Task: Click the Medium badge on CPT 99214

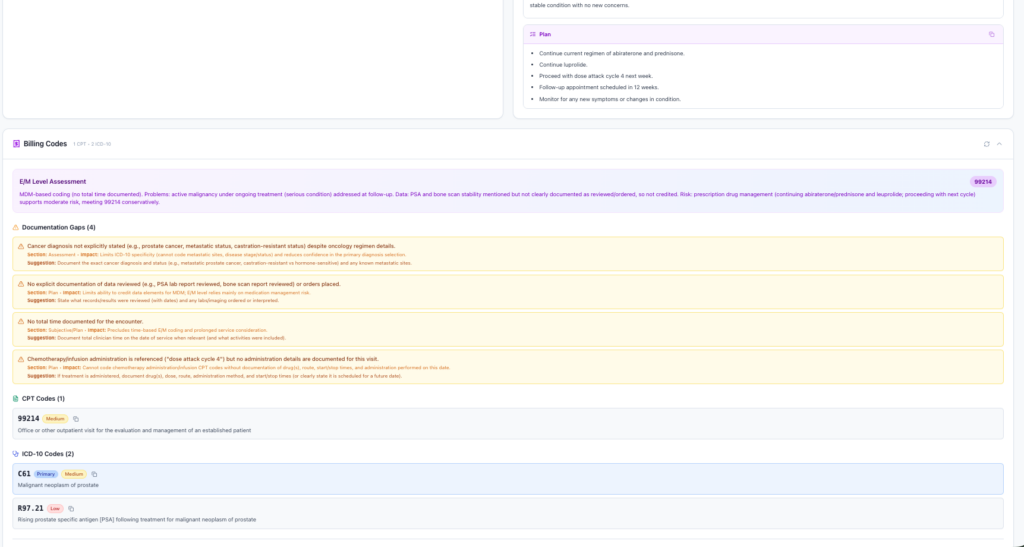Action: point(56,419)
